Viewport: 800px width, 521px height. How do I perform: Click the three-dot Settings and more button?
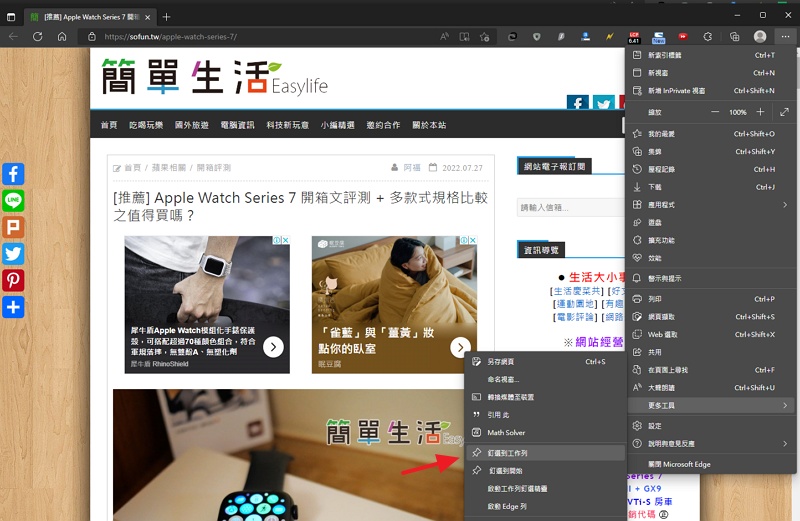[785, 37]
